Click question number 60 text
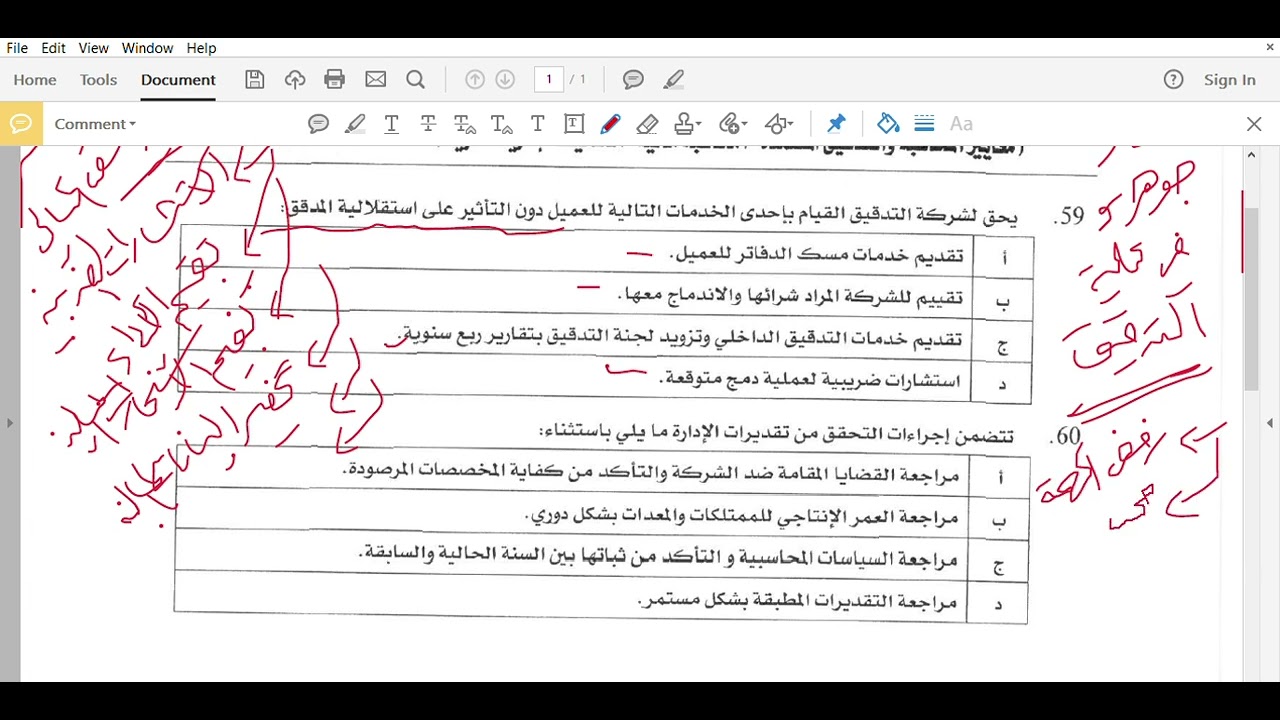 (1066, 437)
